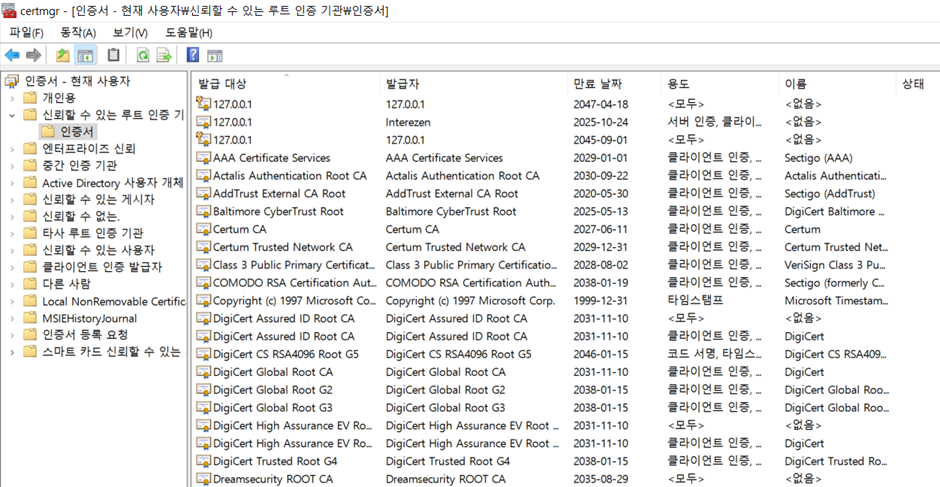Go up one level with folder-arrow icon

pos(62,55)
